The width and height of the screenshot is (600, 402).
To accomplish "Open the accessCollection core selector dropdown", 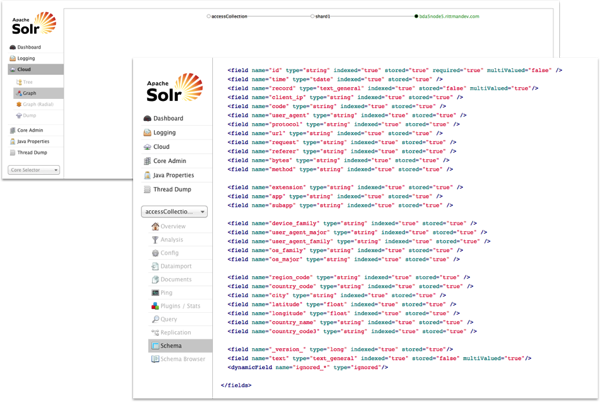I will click(x=174, y=212).
